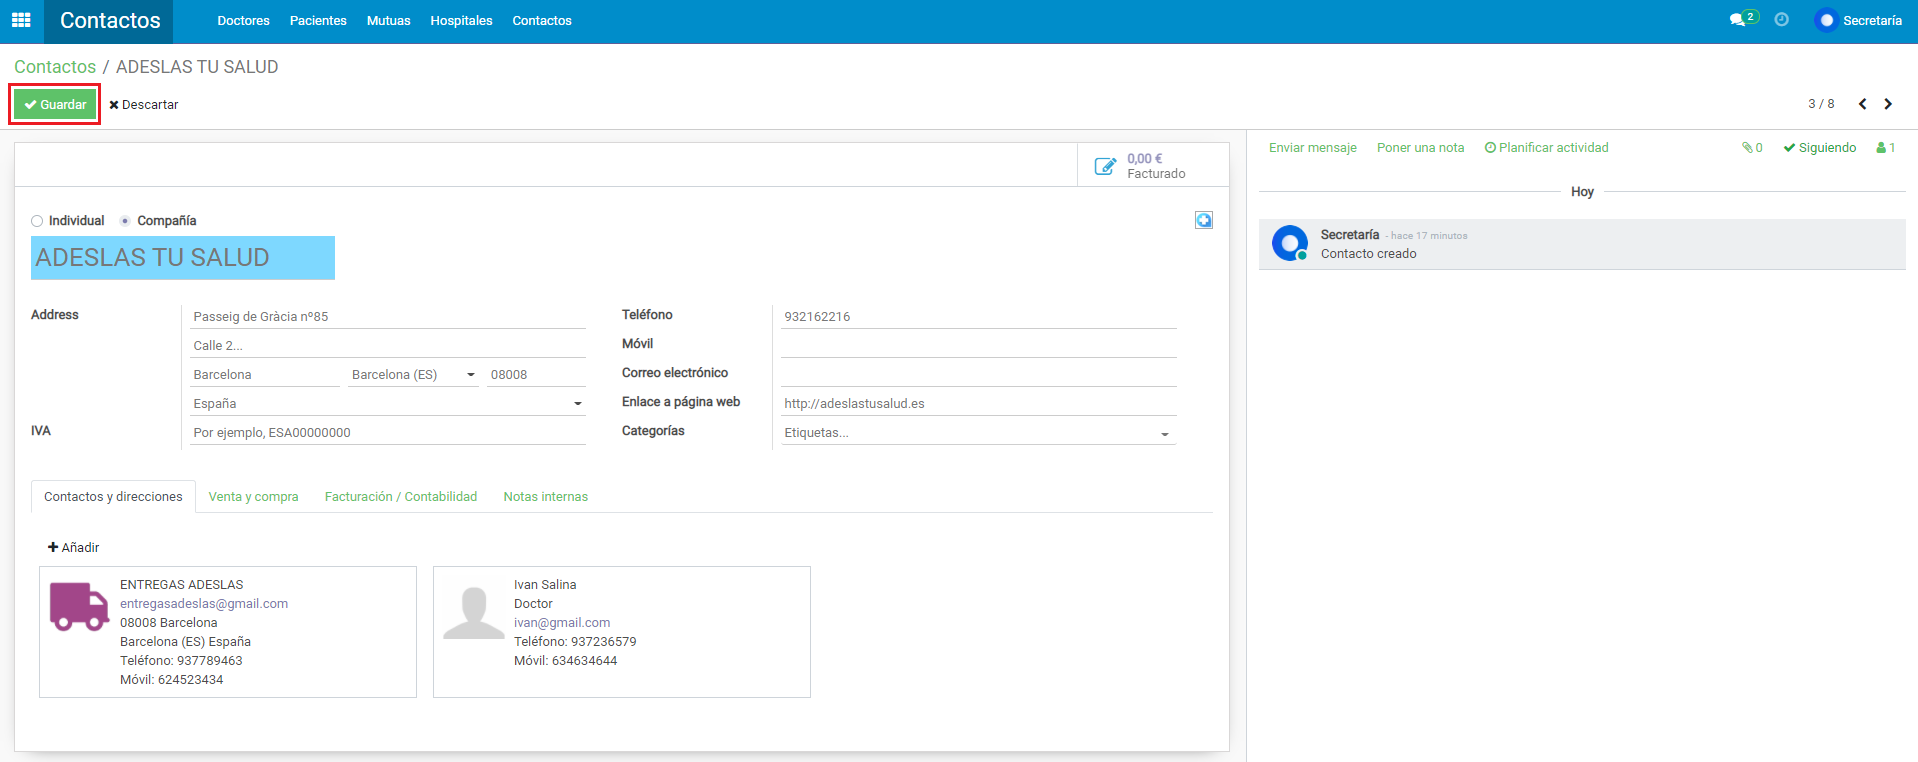Open the Barcelona (ES) state dropdown
This screenshot has width=1918, height=762.
point(413,375)
